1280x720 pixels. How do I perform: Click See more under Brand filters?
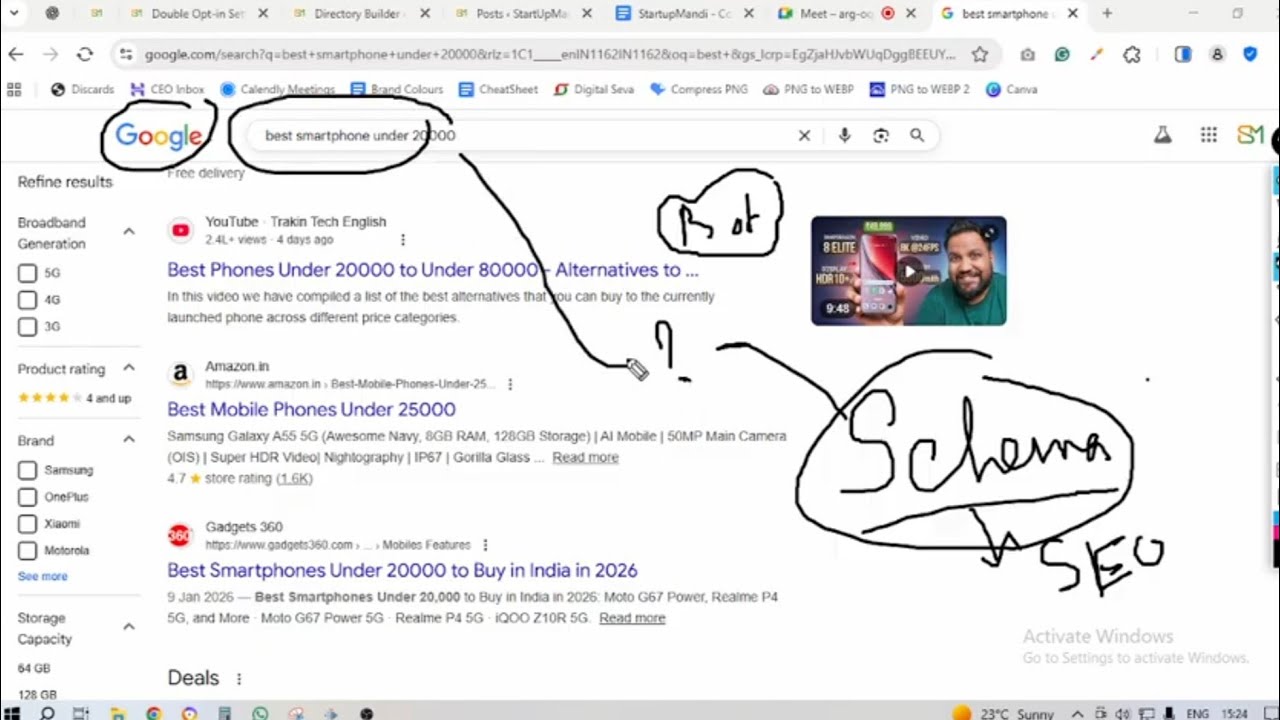tap(42, 576)
